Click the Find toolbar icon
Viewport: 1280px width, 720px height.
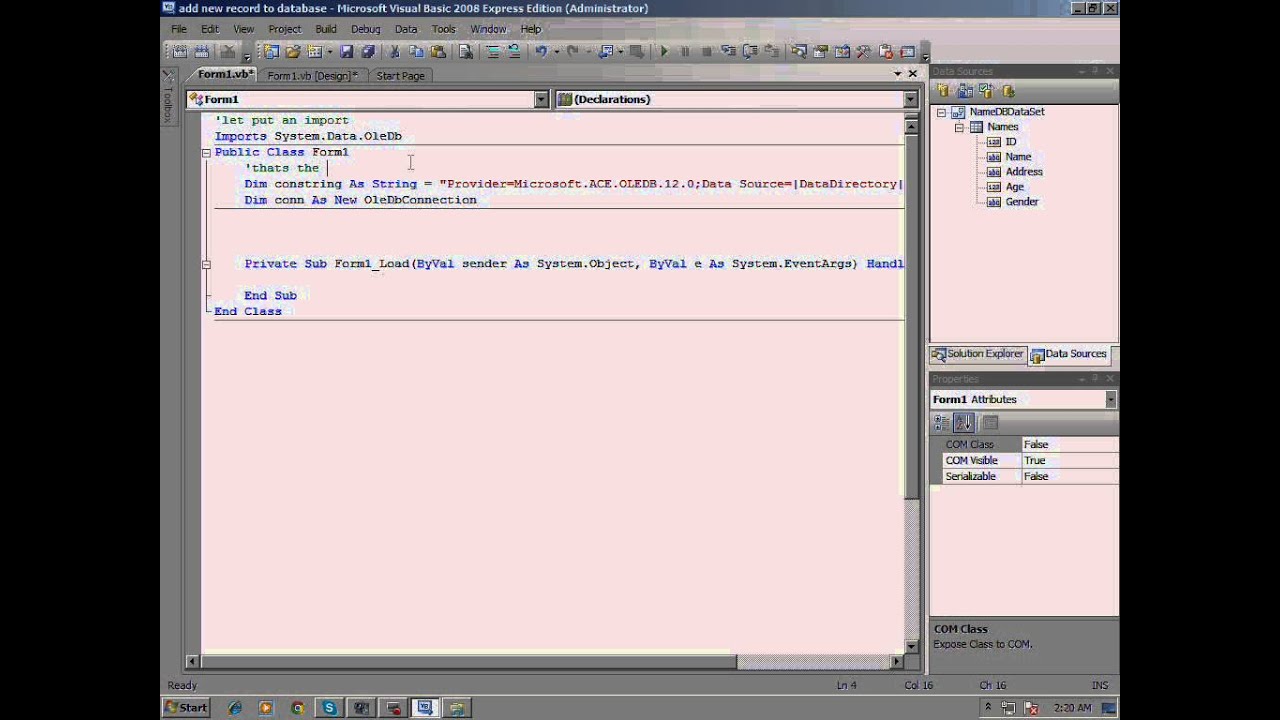tap(466, 51)
